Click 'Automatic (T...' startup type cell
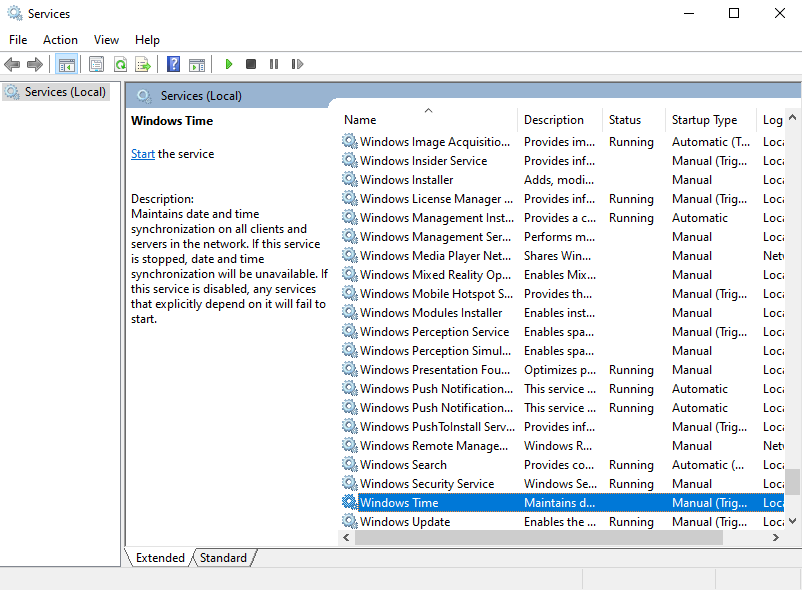The height and width of the screenshot is (590, 802). [x=710, y=142]
